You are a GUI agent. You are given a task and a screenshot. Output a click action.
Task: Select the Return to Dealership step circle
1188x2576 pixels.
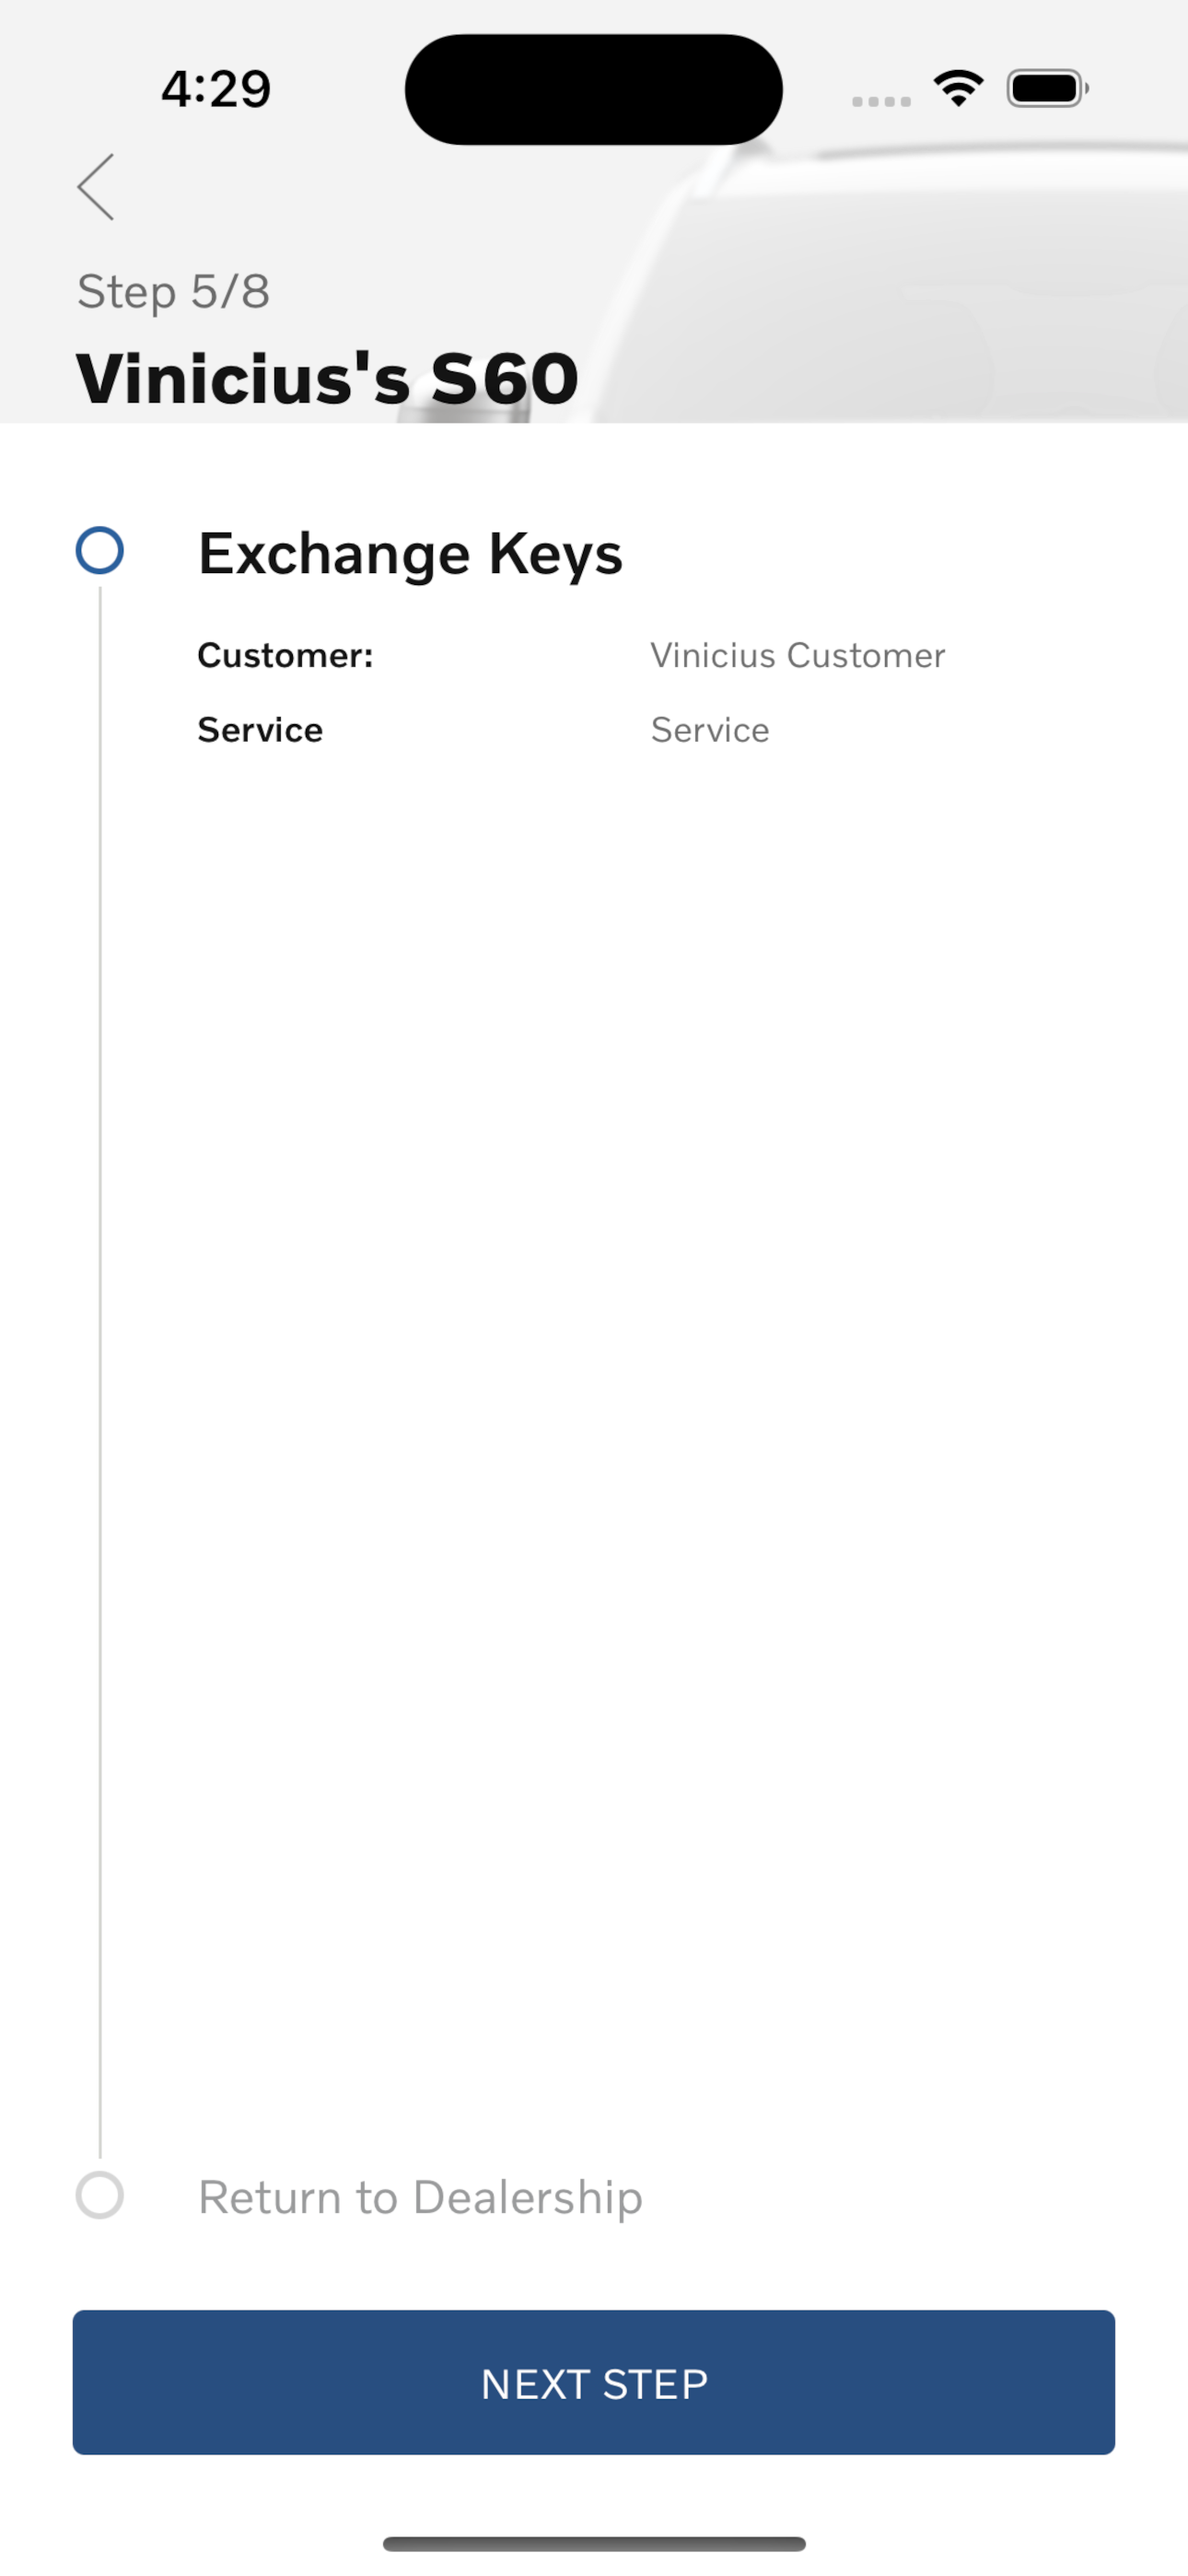click(x=100, y=2196)
